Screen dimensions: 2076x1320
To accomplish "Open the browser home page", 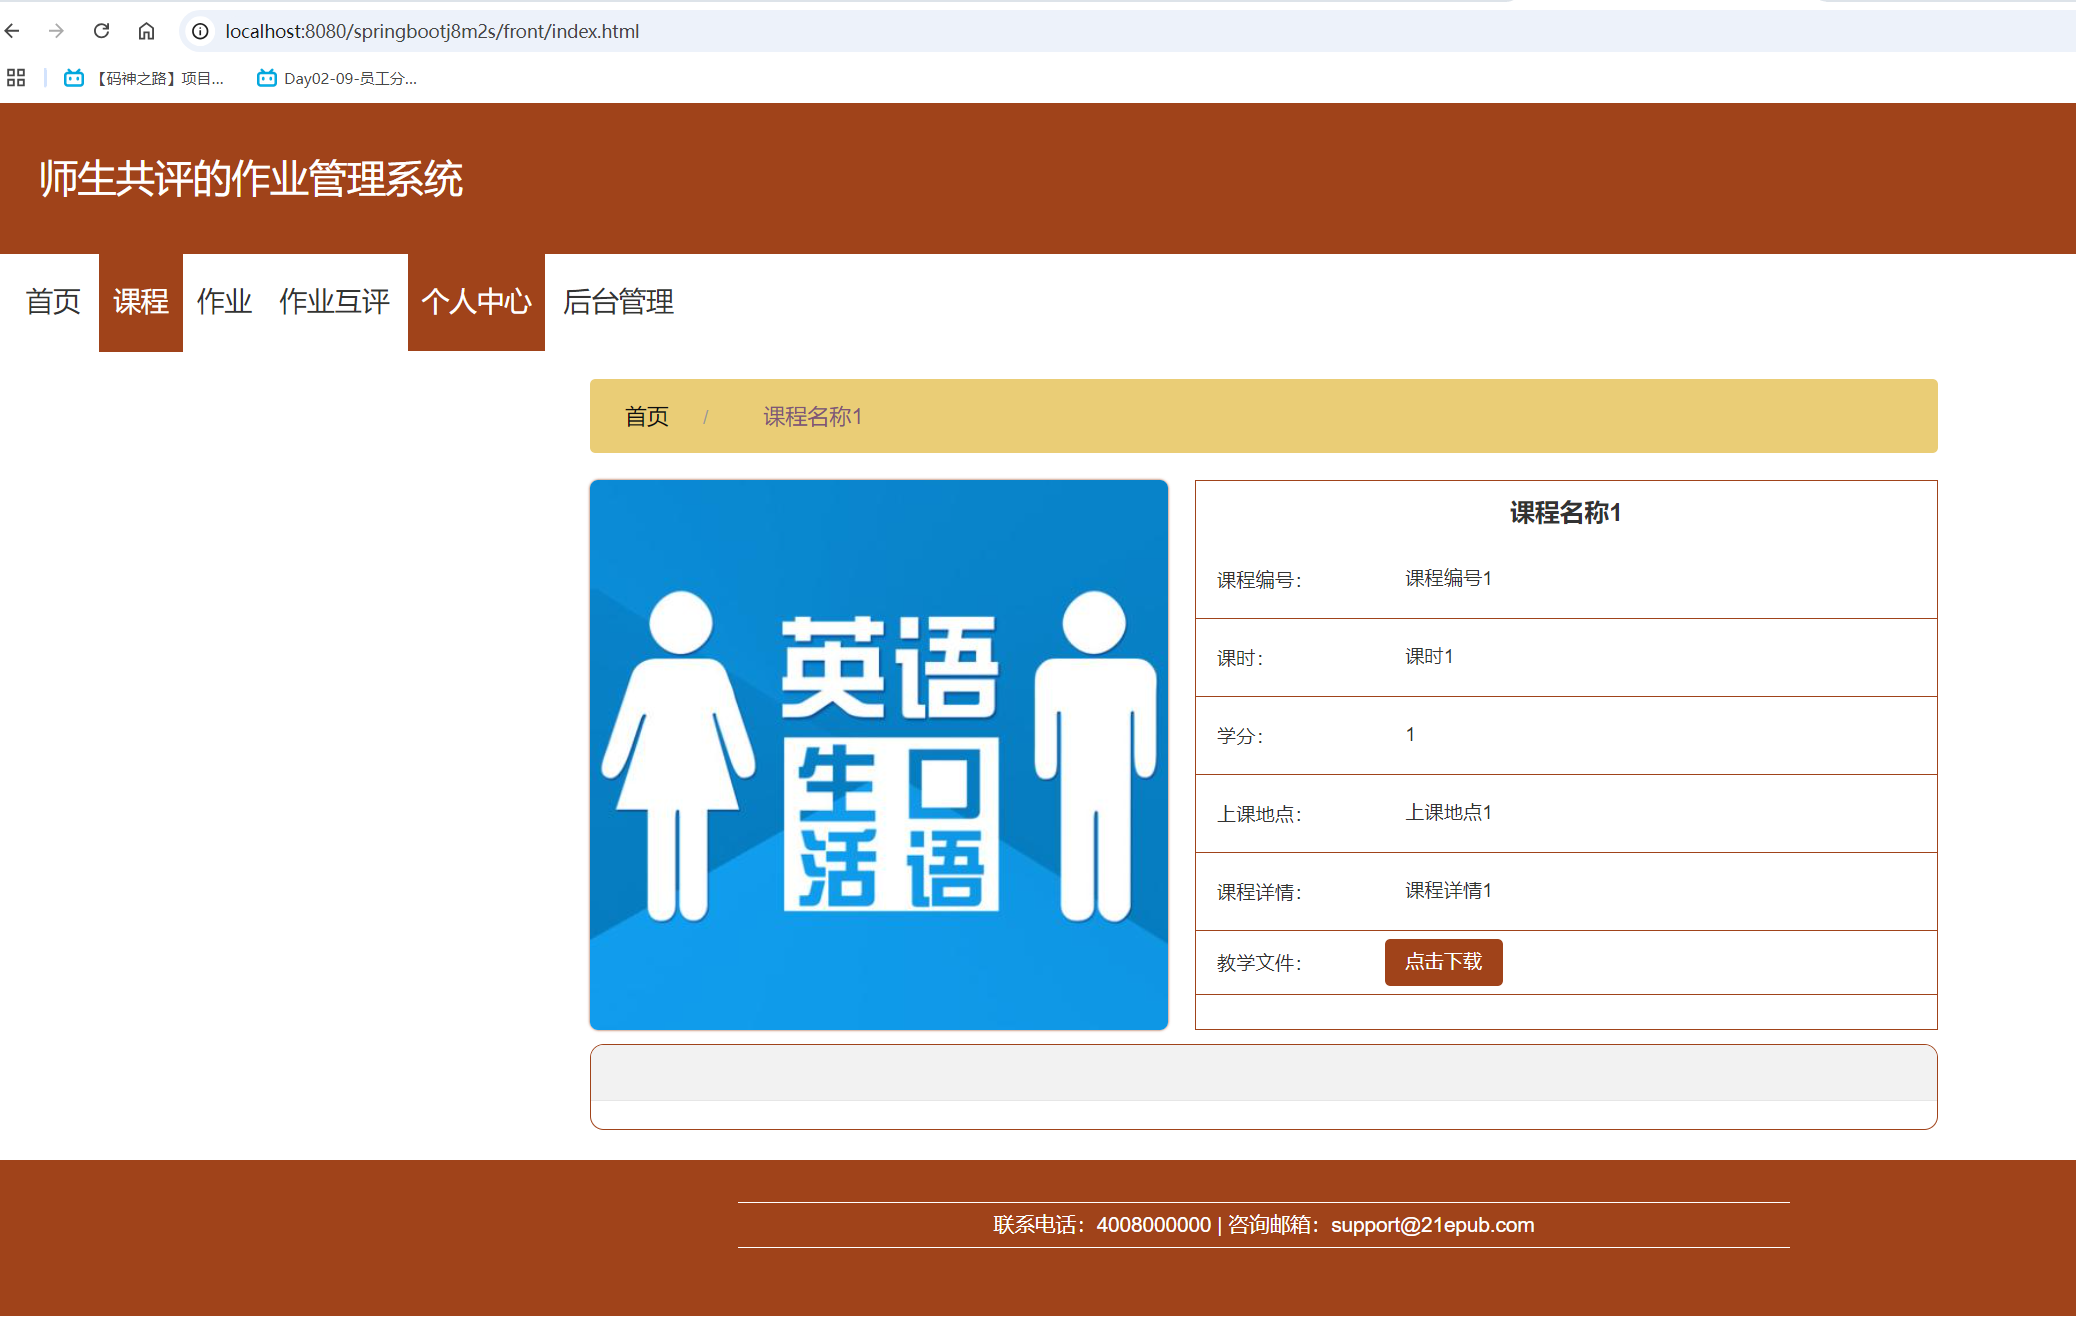I will (x=147, y=31).
